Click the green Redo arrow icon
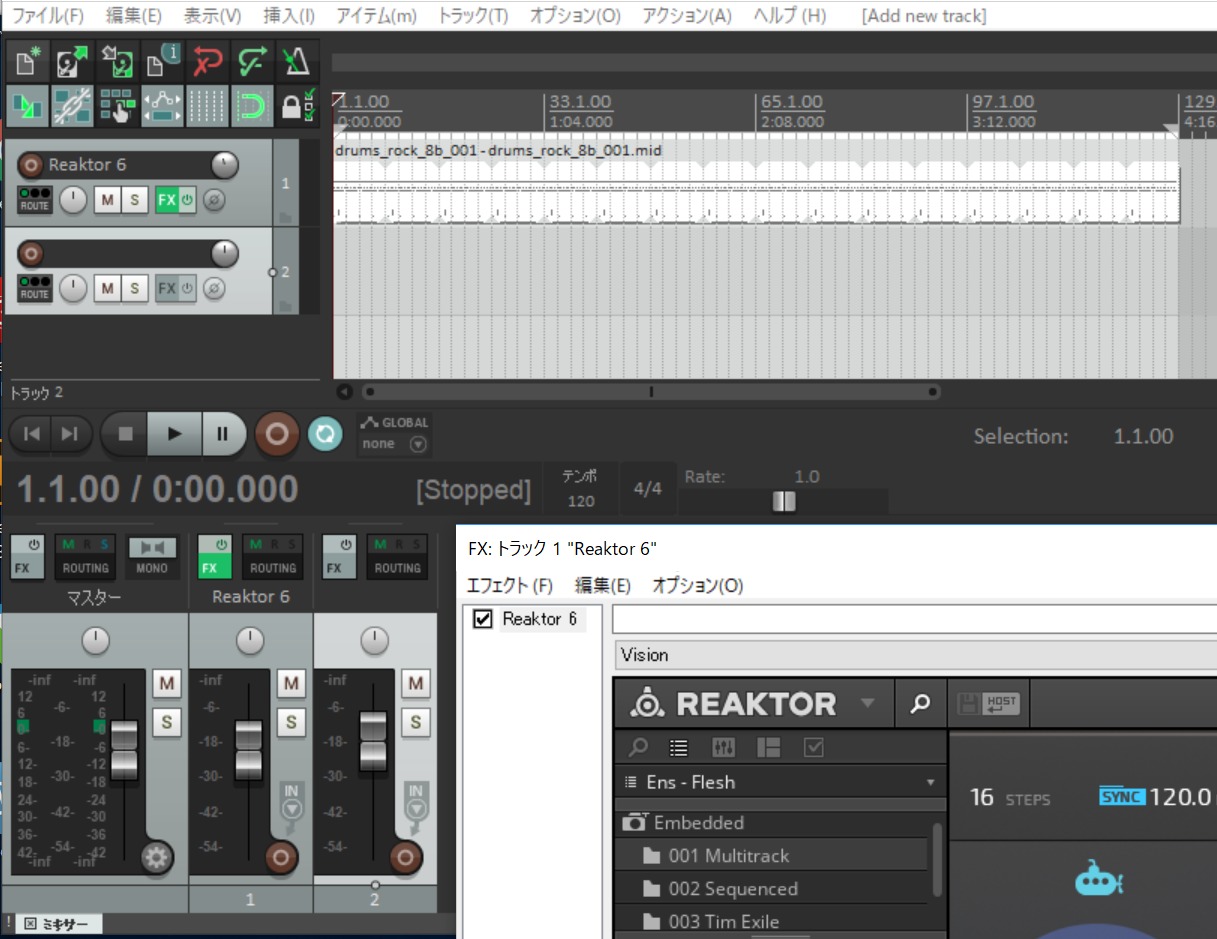1217x939 pixels. pos(253,62)
